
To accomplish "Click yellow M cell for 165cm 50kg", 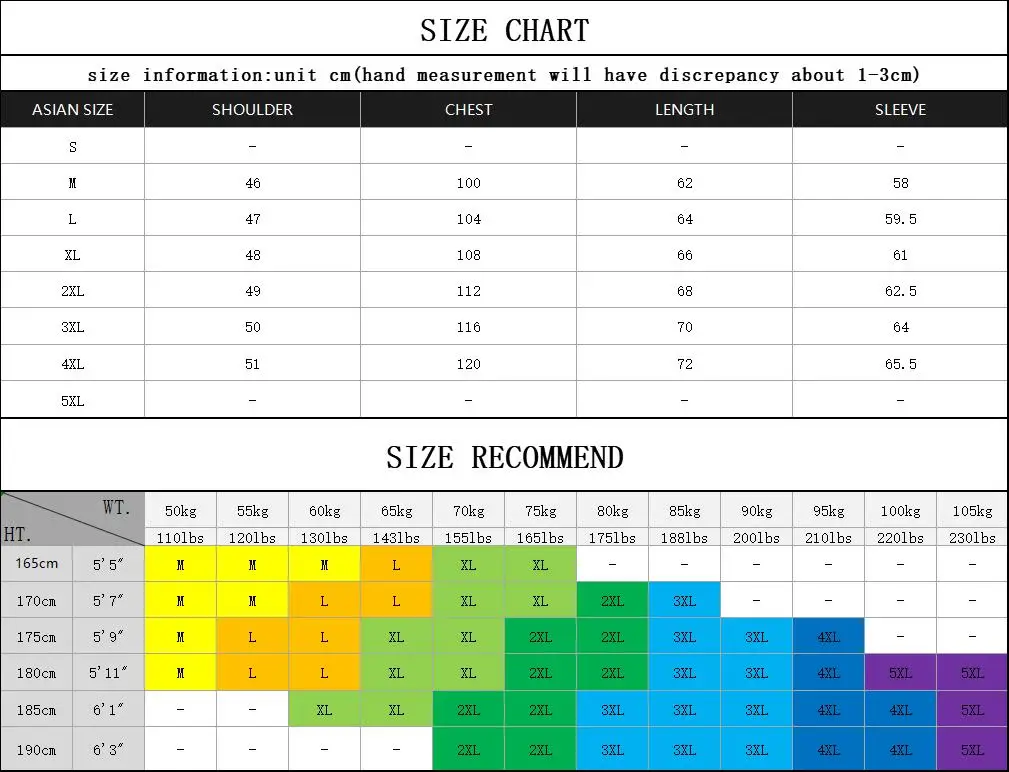I will click(x=180, y=564).
